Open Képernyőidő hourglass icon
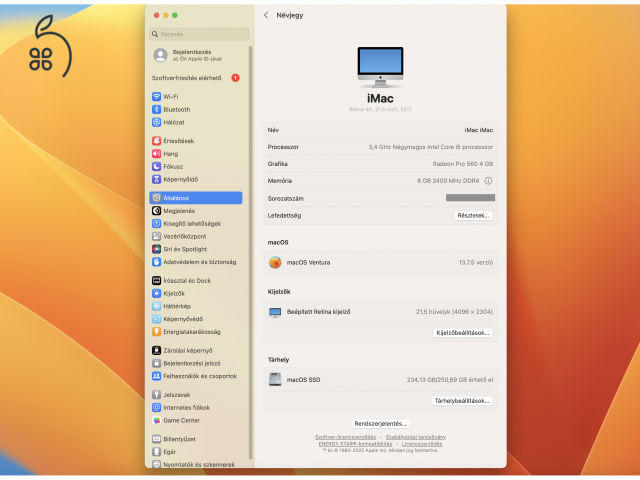The height and width of the screenshot is (480, 640). point(156,179)
